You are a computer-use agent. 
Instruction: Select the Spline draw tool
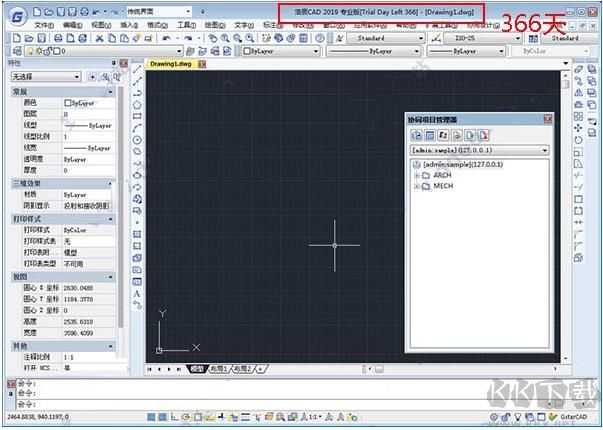(x=137, y=163)
